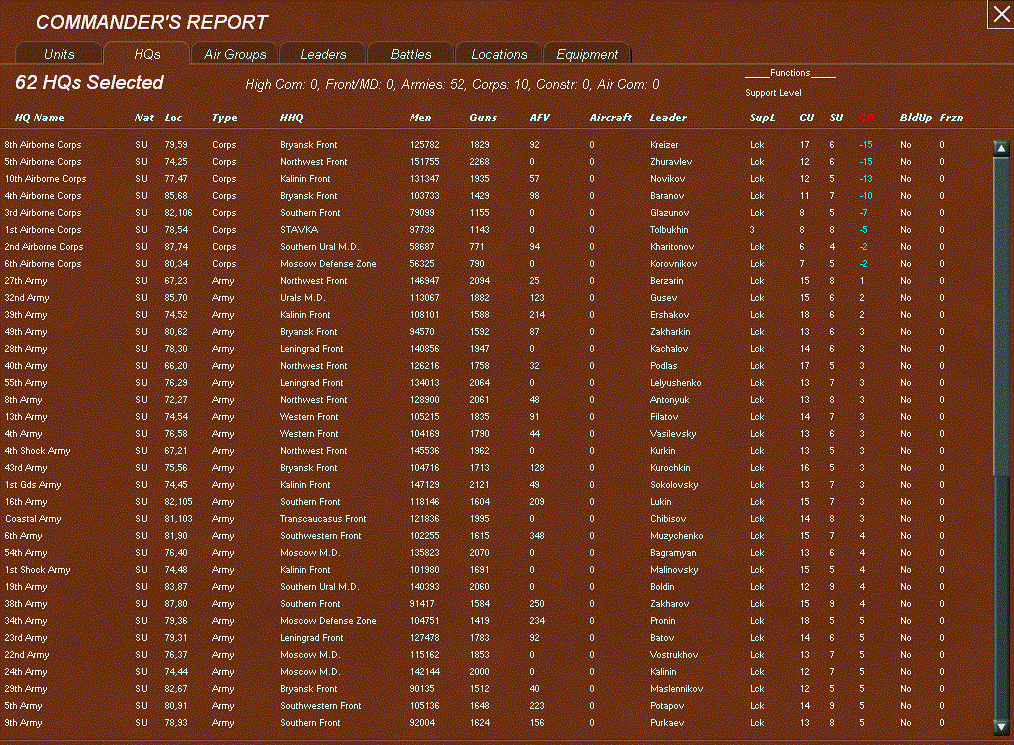Screen dimensions: 1014x745
Task: Click STAVKA in 1st Airborne Corps row
Action: (x=299, y=230)
